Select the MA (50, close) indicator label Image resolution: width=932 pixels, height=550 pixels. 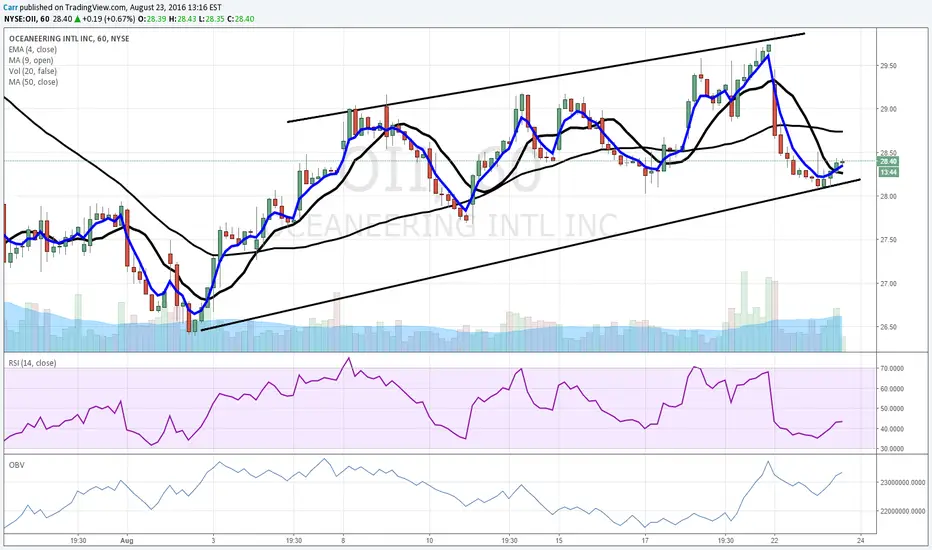point(33,81)
